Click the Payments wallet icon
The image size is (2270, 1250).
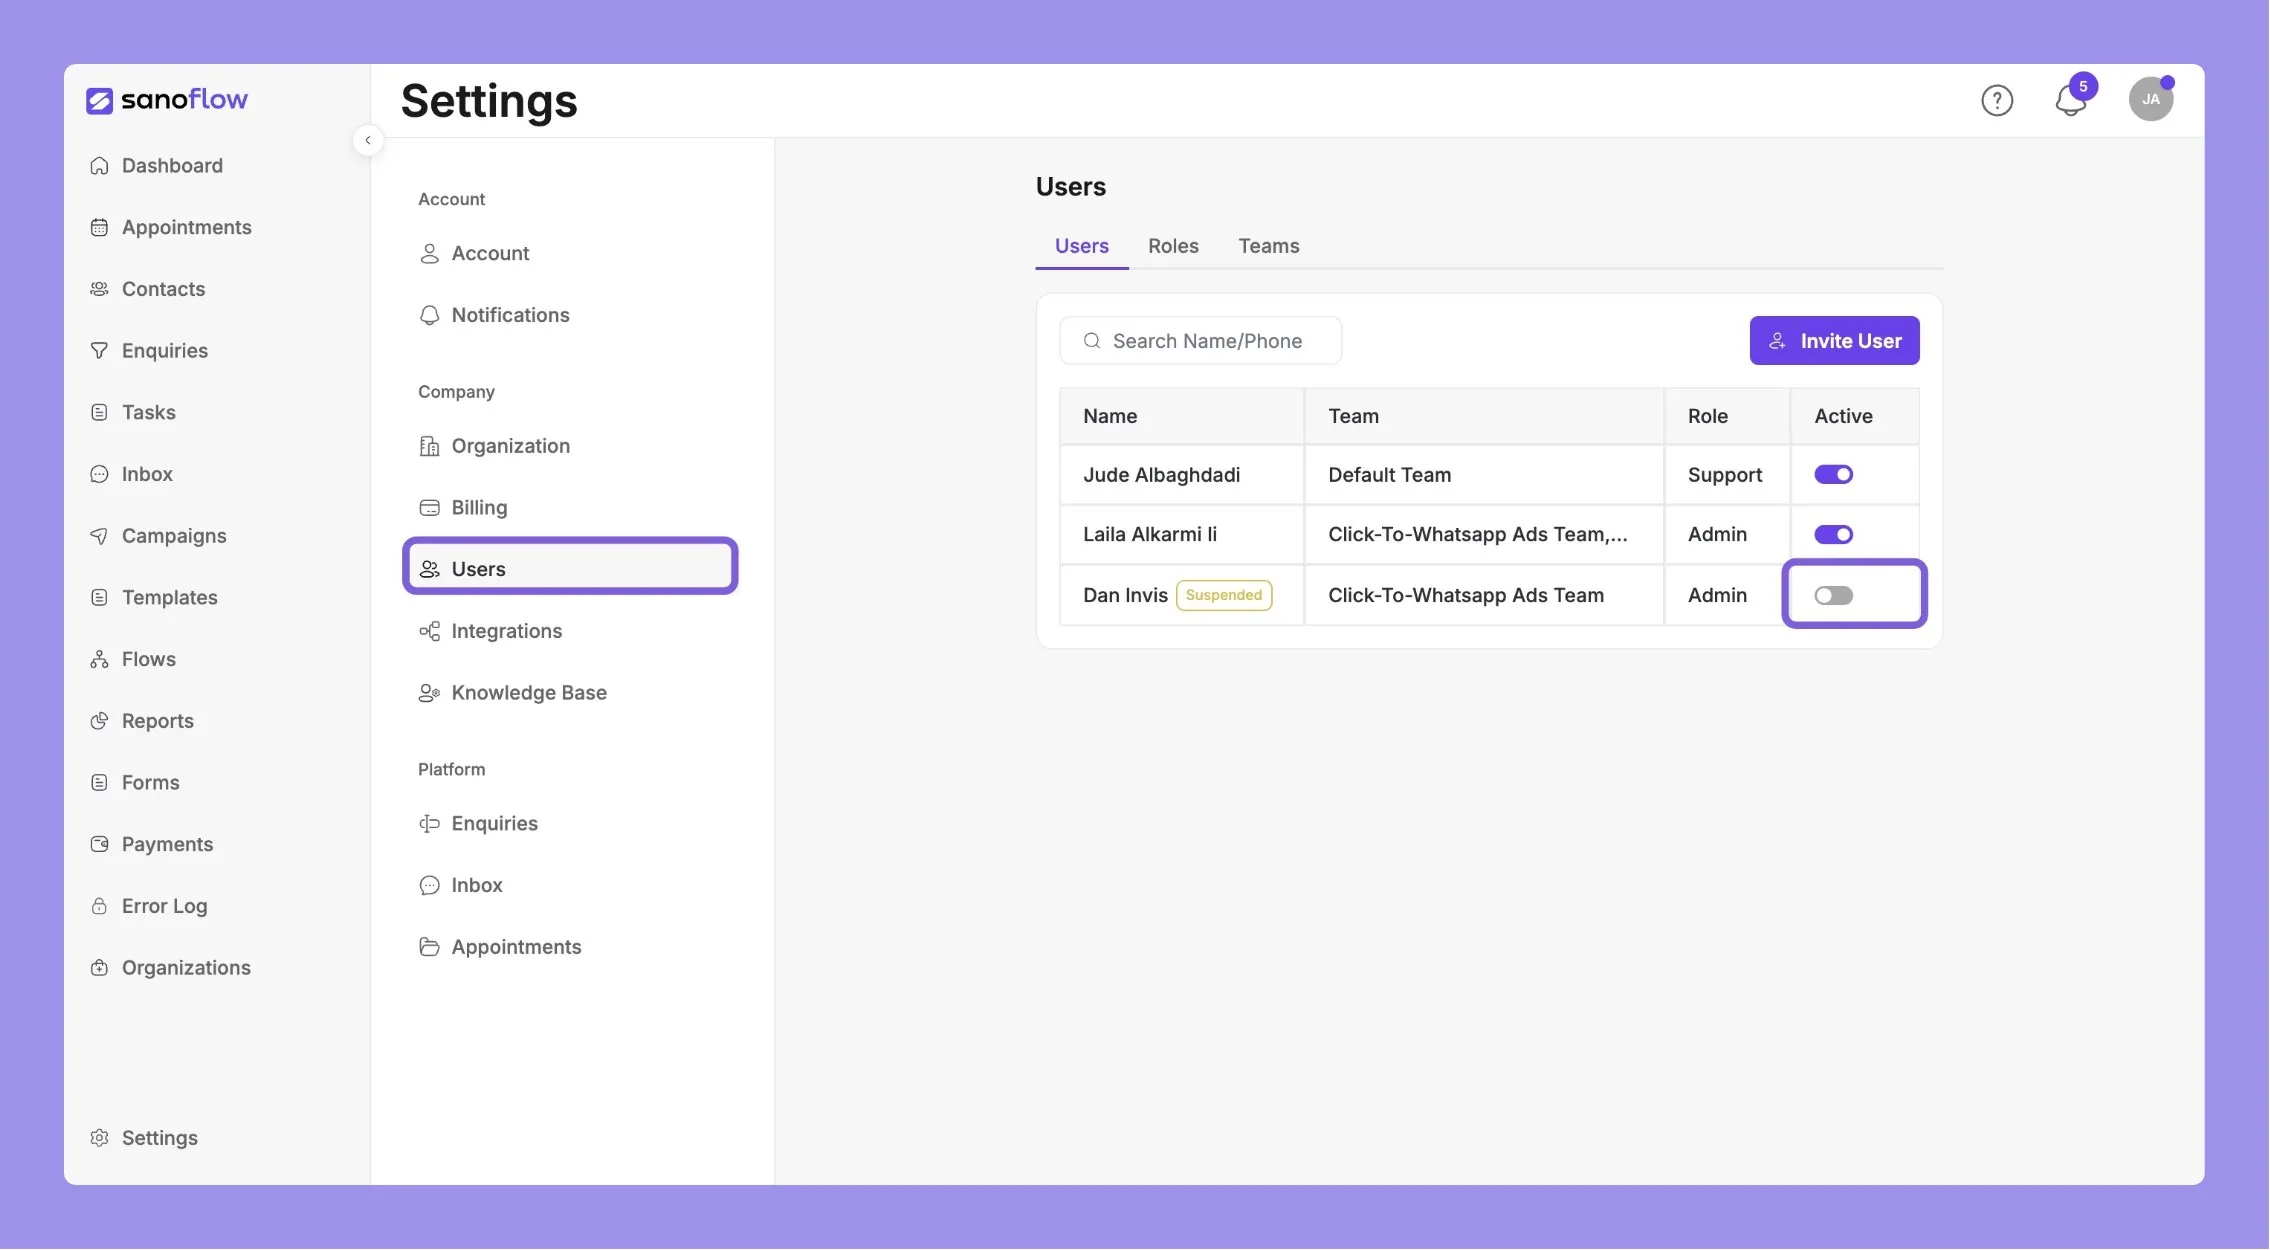click(x=99, y=845)
